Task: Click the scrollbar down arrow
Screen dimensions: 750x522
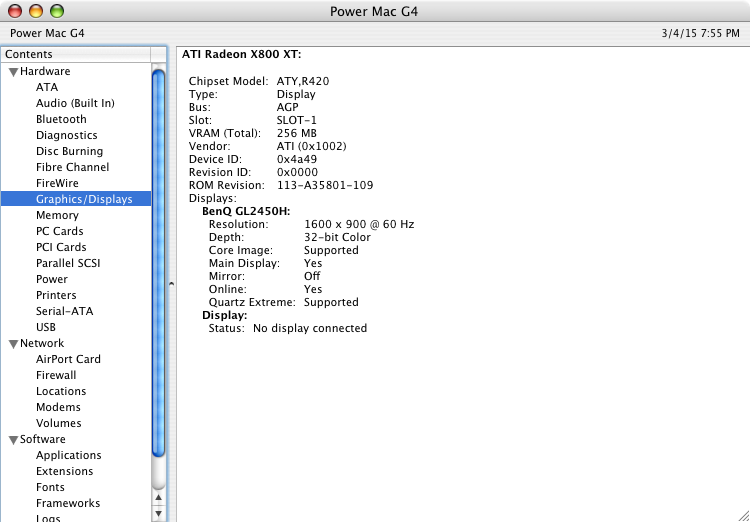Action: [158, 514]
